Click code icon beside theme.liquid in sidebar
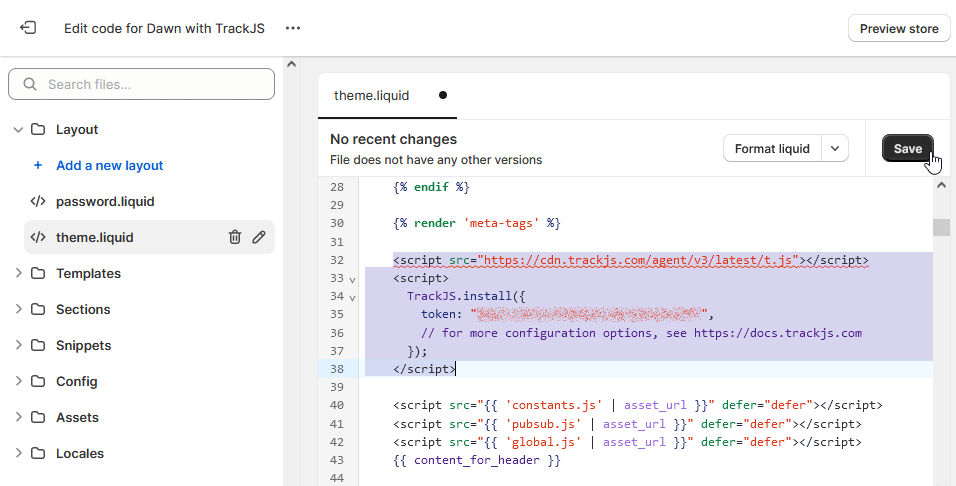 pos(38,237)
